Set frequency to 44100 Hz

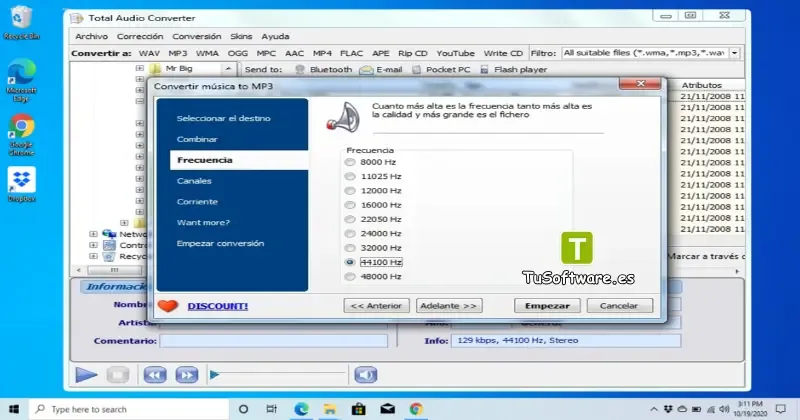349,262
